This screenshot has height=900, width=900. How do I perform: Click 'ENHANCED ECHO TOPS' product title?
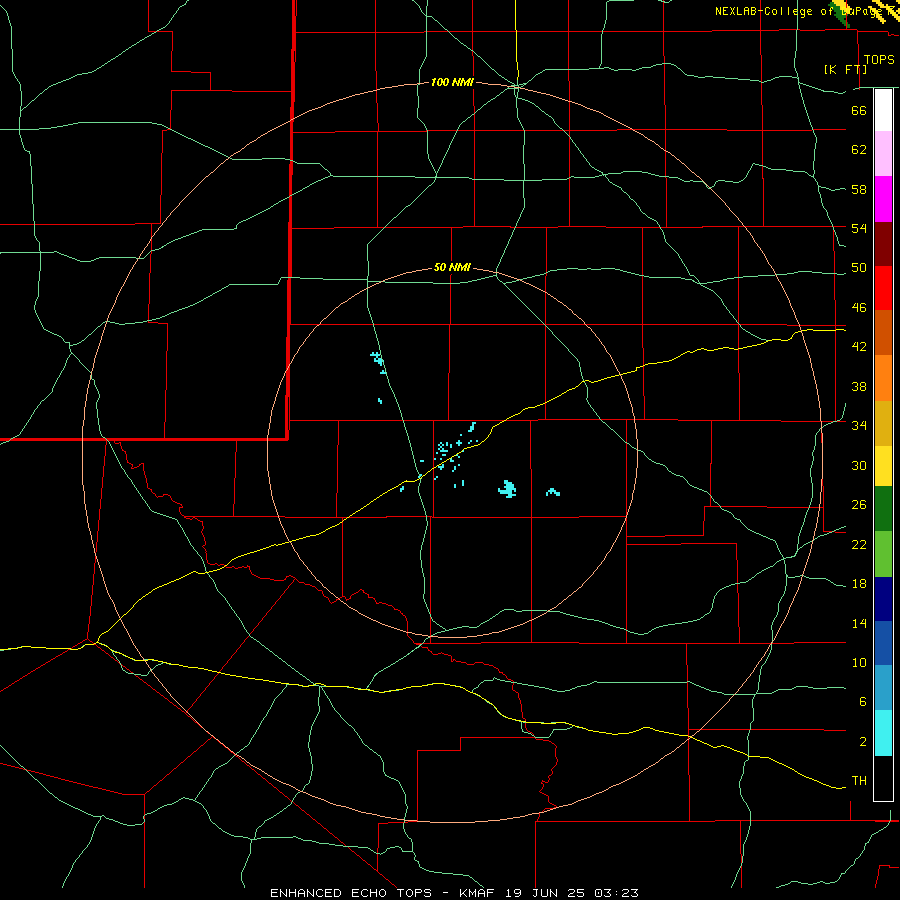pyautogui.click(x=351, y=893)
